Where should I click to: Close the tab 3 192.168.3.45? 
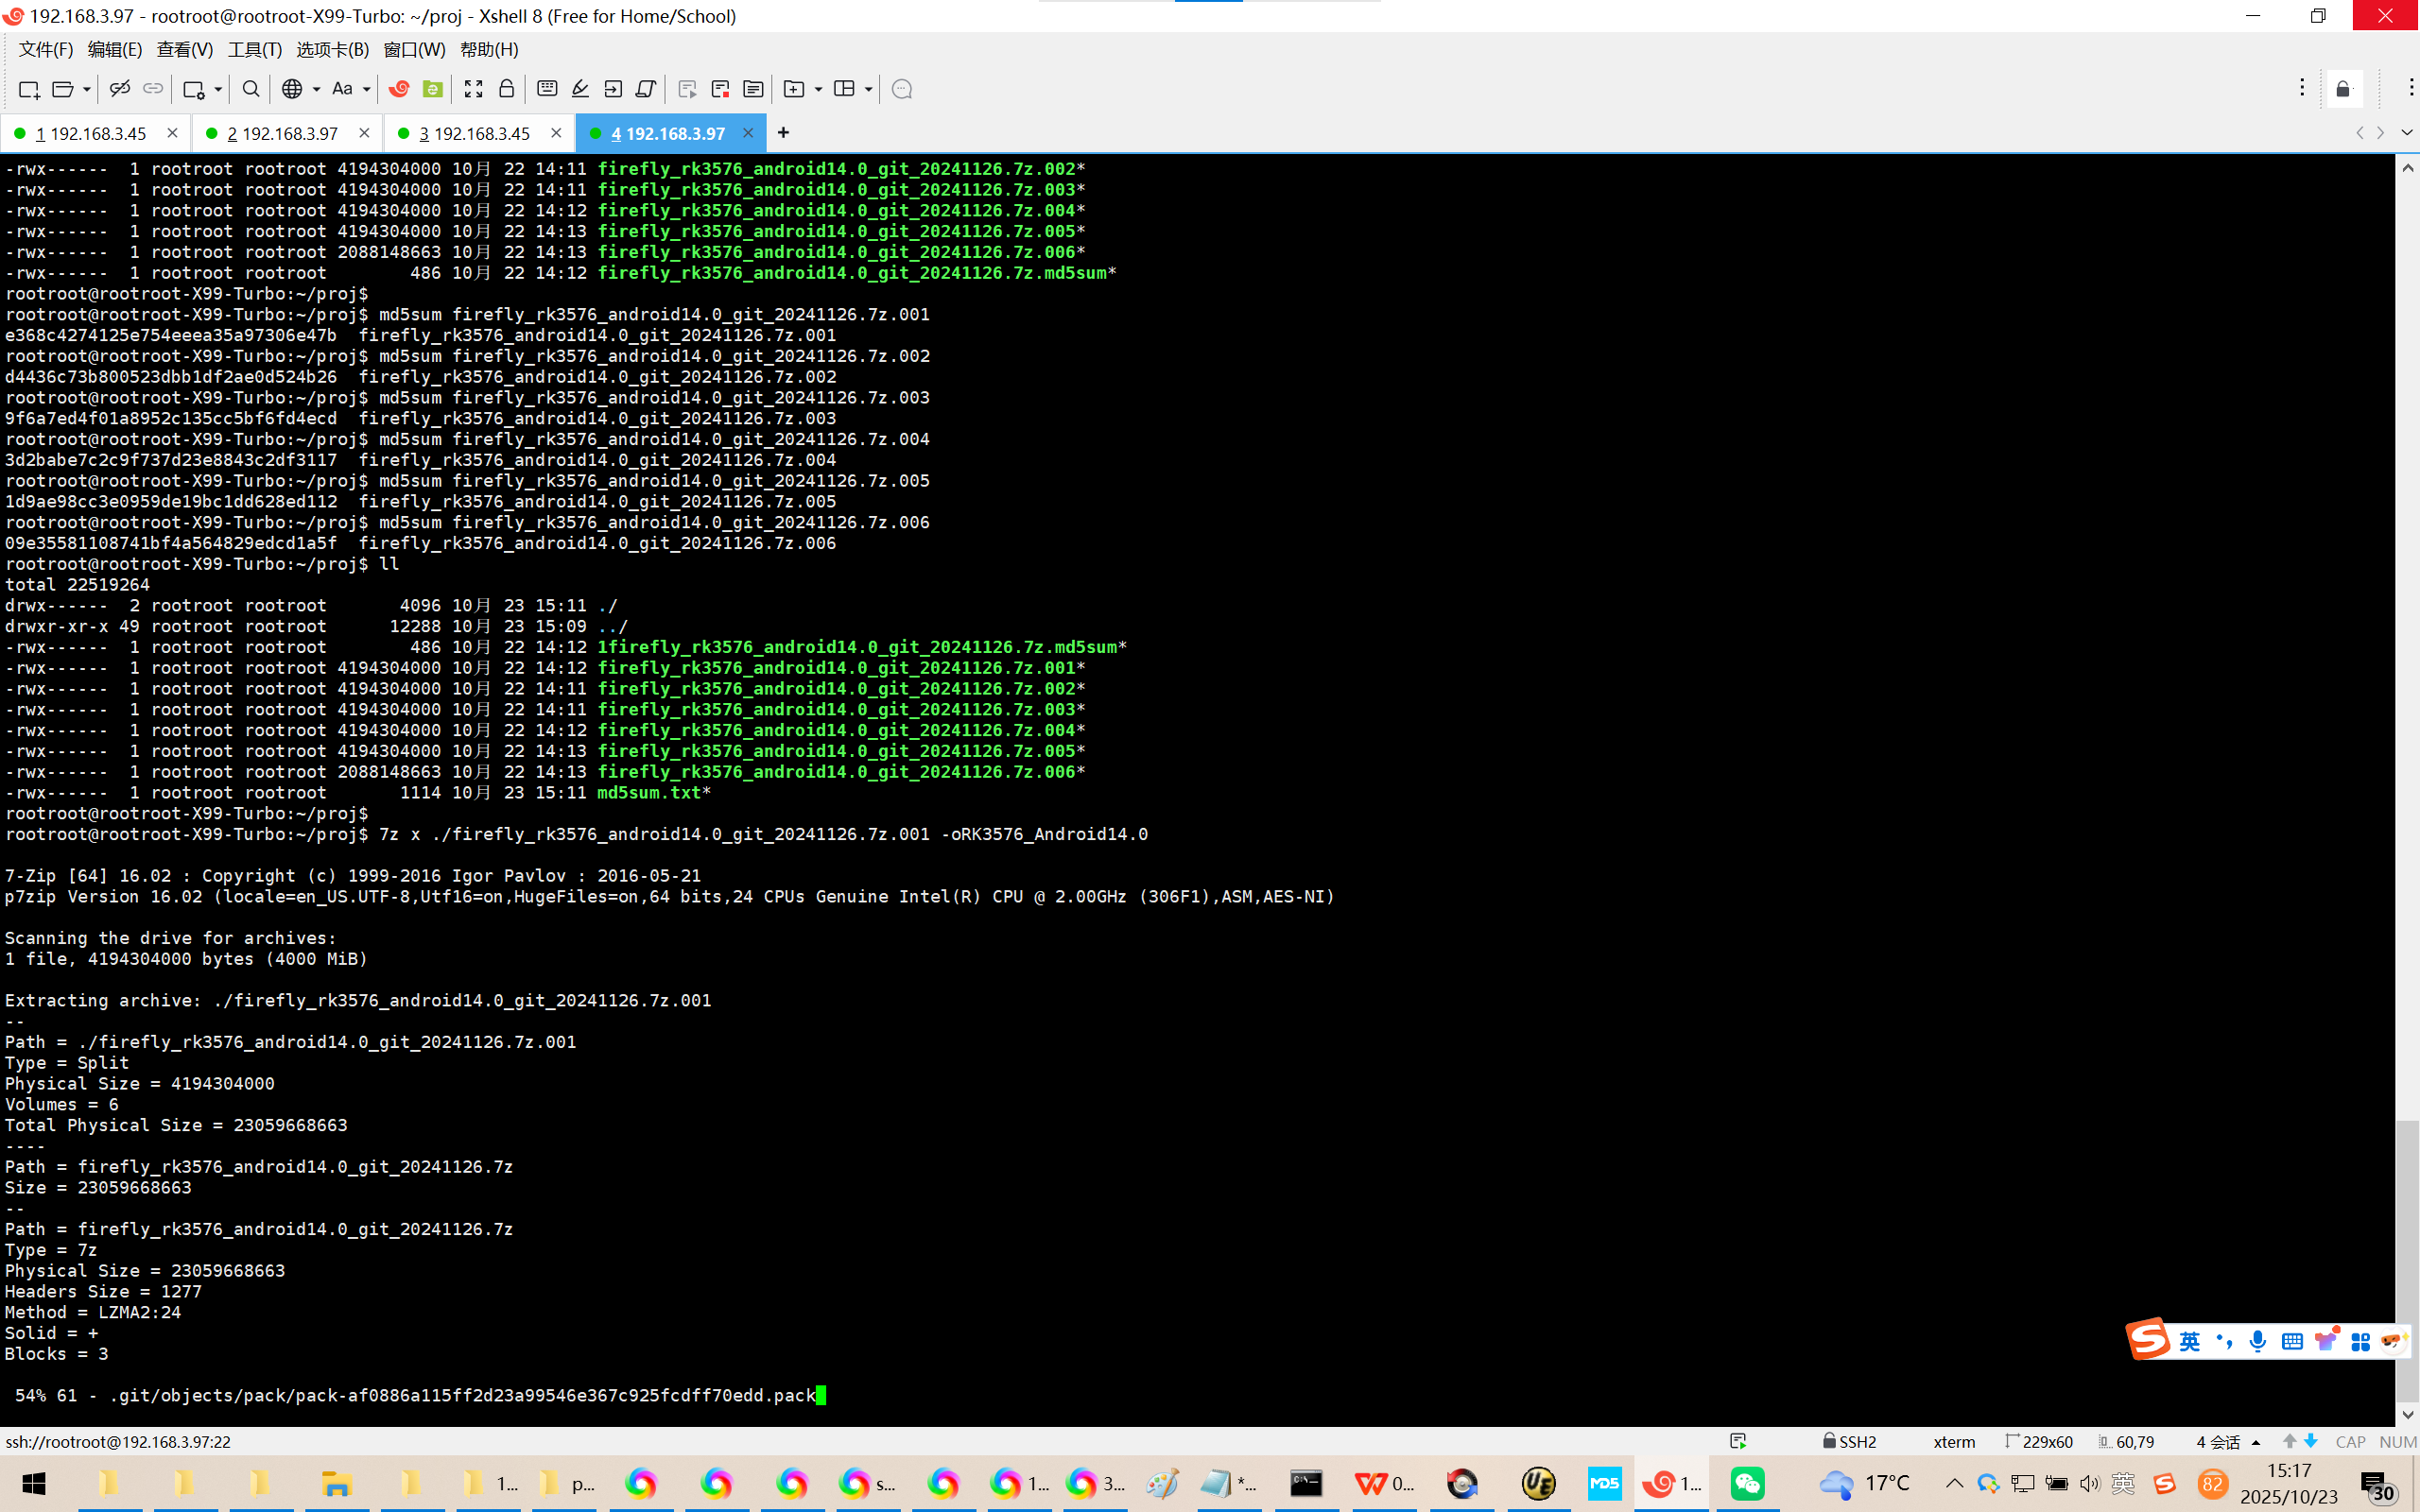556,132
